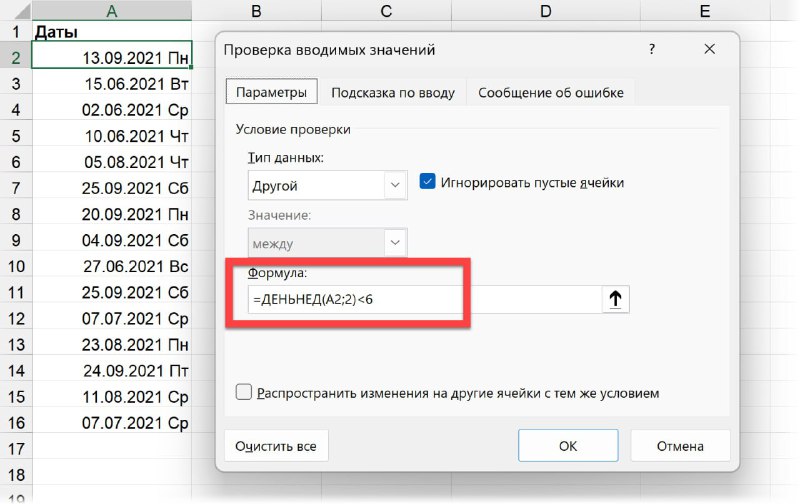
Task: Select column A header
Action: pos(112,10)
